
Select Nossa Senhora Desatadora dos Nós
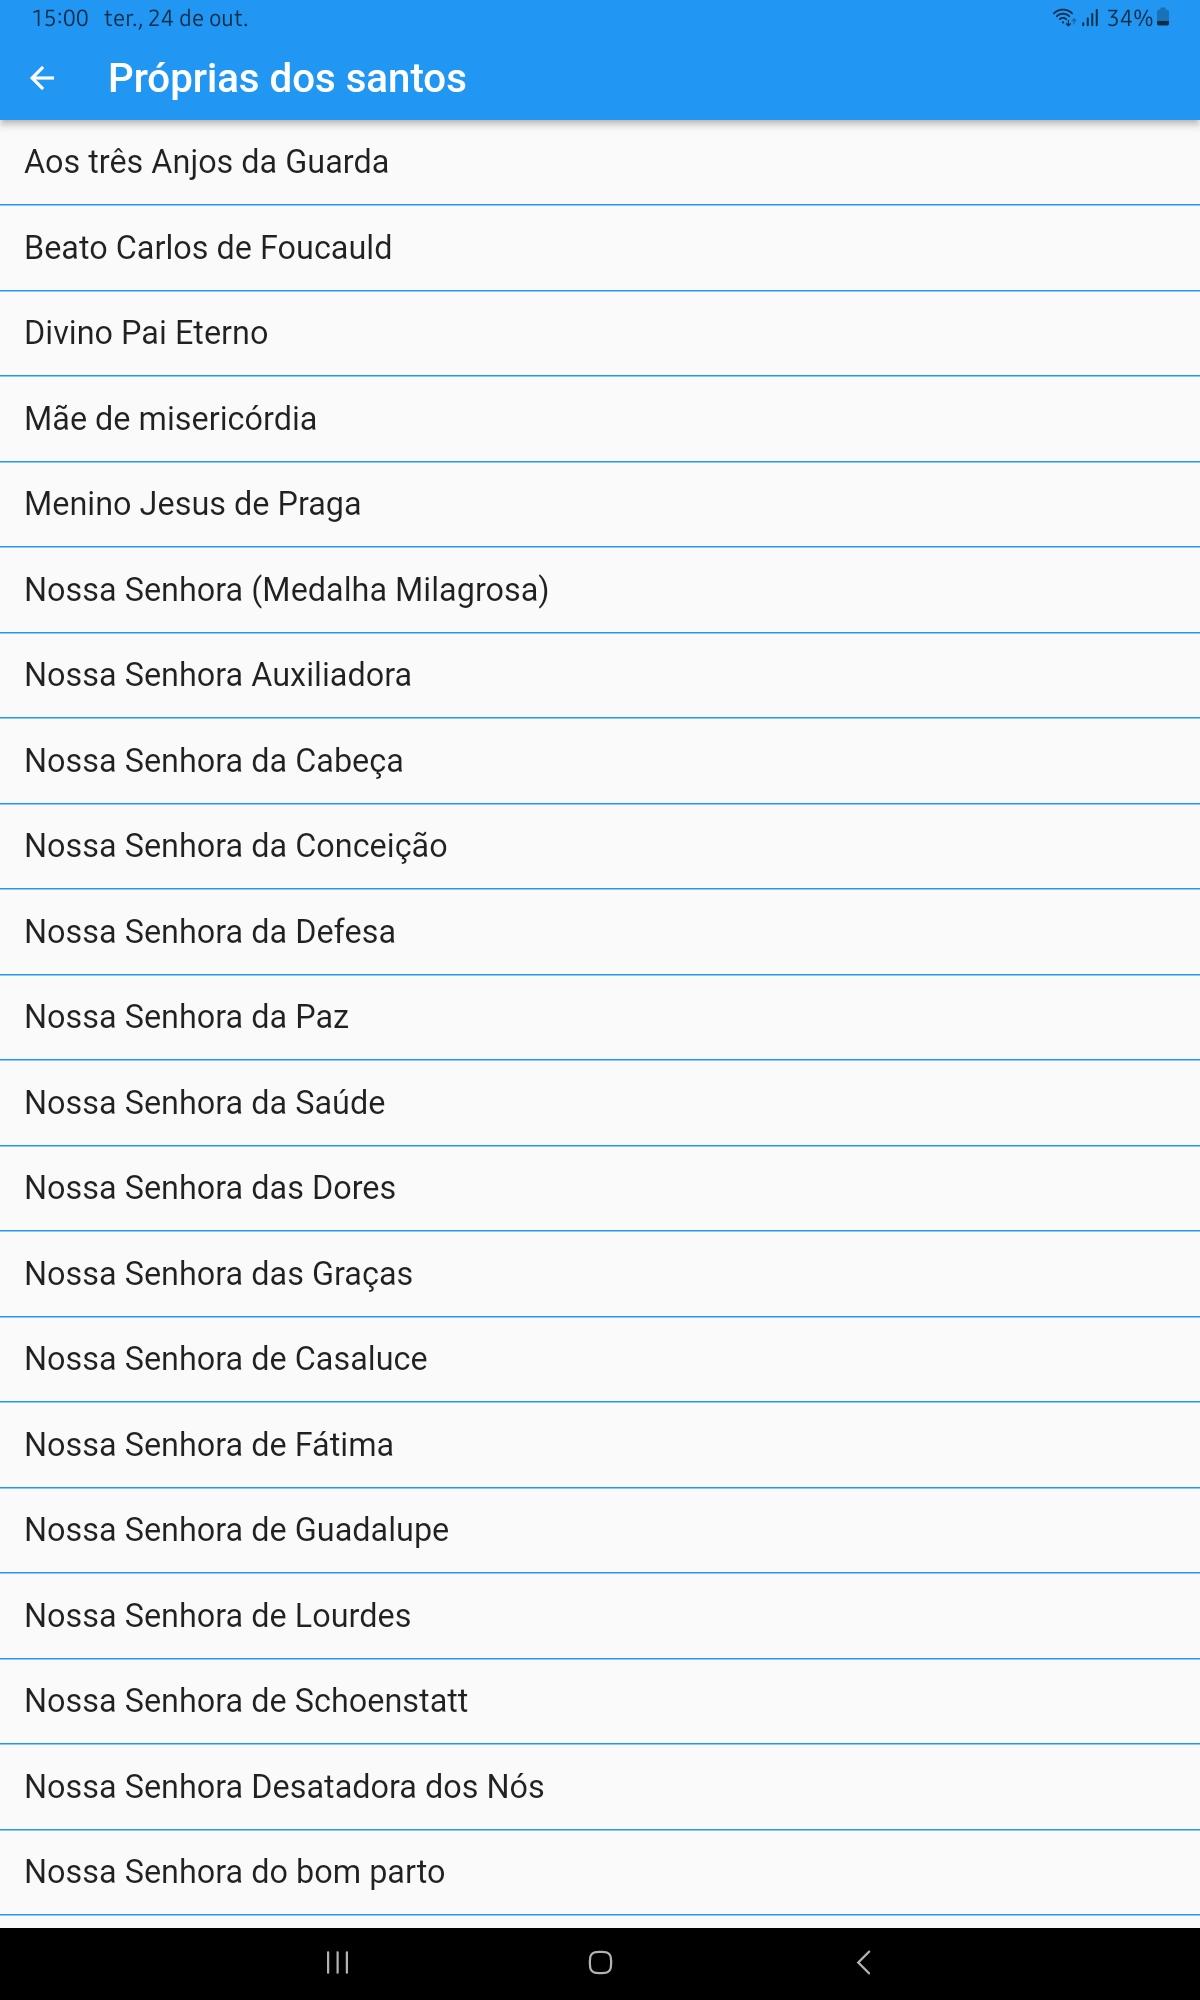[600, 1787]
